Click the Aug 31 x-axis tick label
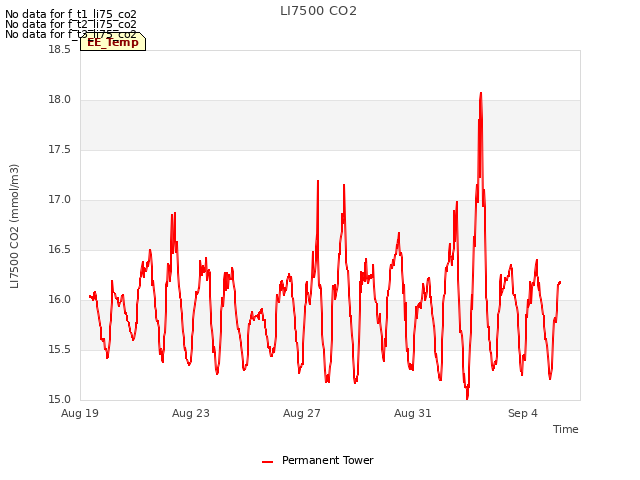This screenshot has width=640, height=480. (x=413, y=413)
